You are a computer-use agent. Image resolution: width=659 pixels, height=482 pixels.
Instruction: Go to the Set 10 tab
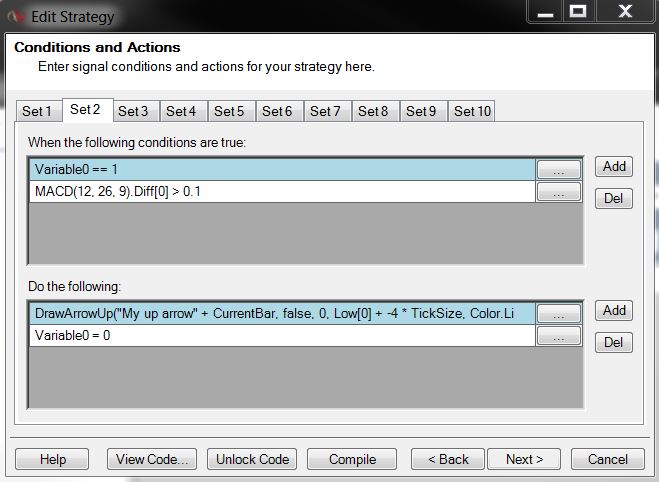[472, 111]
